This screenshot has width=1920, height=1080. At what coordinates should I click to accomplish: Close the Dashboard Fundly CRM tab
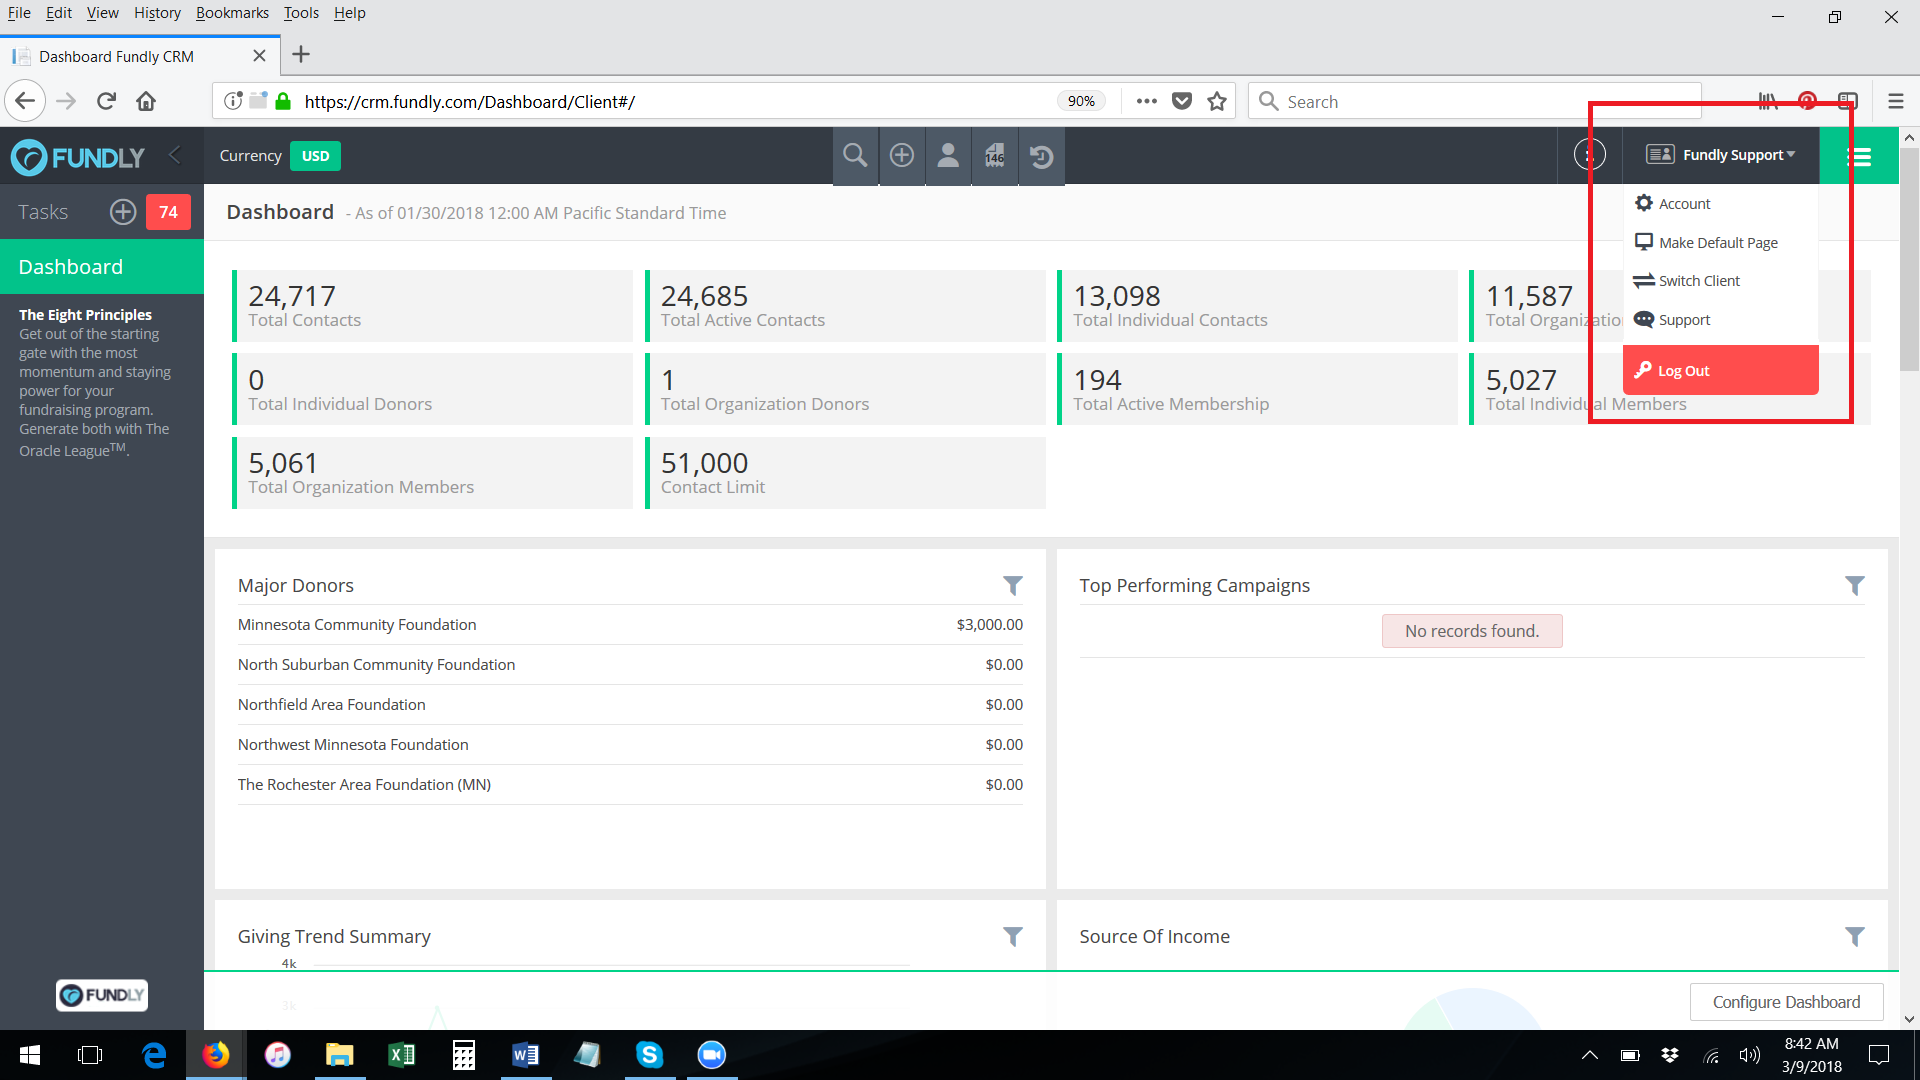pyautogui.click(x=260, y=56)
